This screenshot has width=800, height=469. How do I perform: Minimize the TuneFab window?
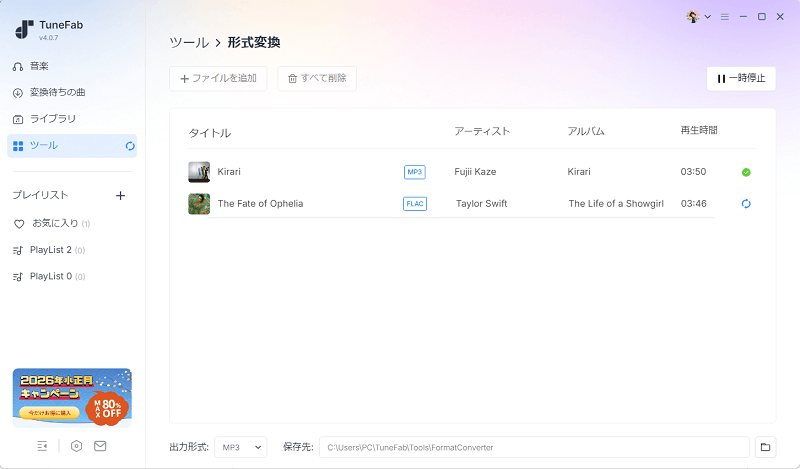coord(743,17)
